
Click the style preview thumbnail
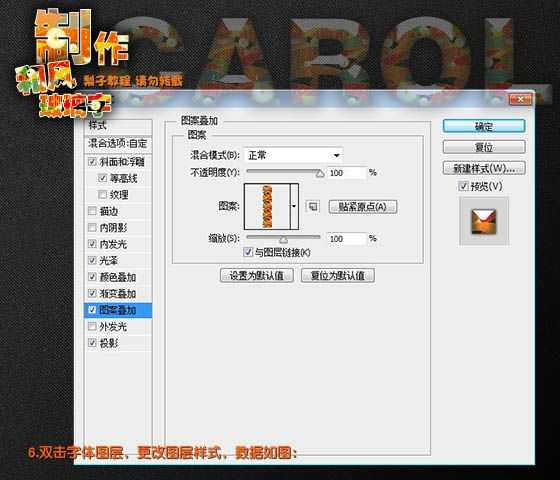point(484,221)
